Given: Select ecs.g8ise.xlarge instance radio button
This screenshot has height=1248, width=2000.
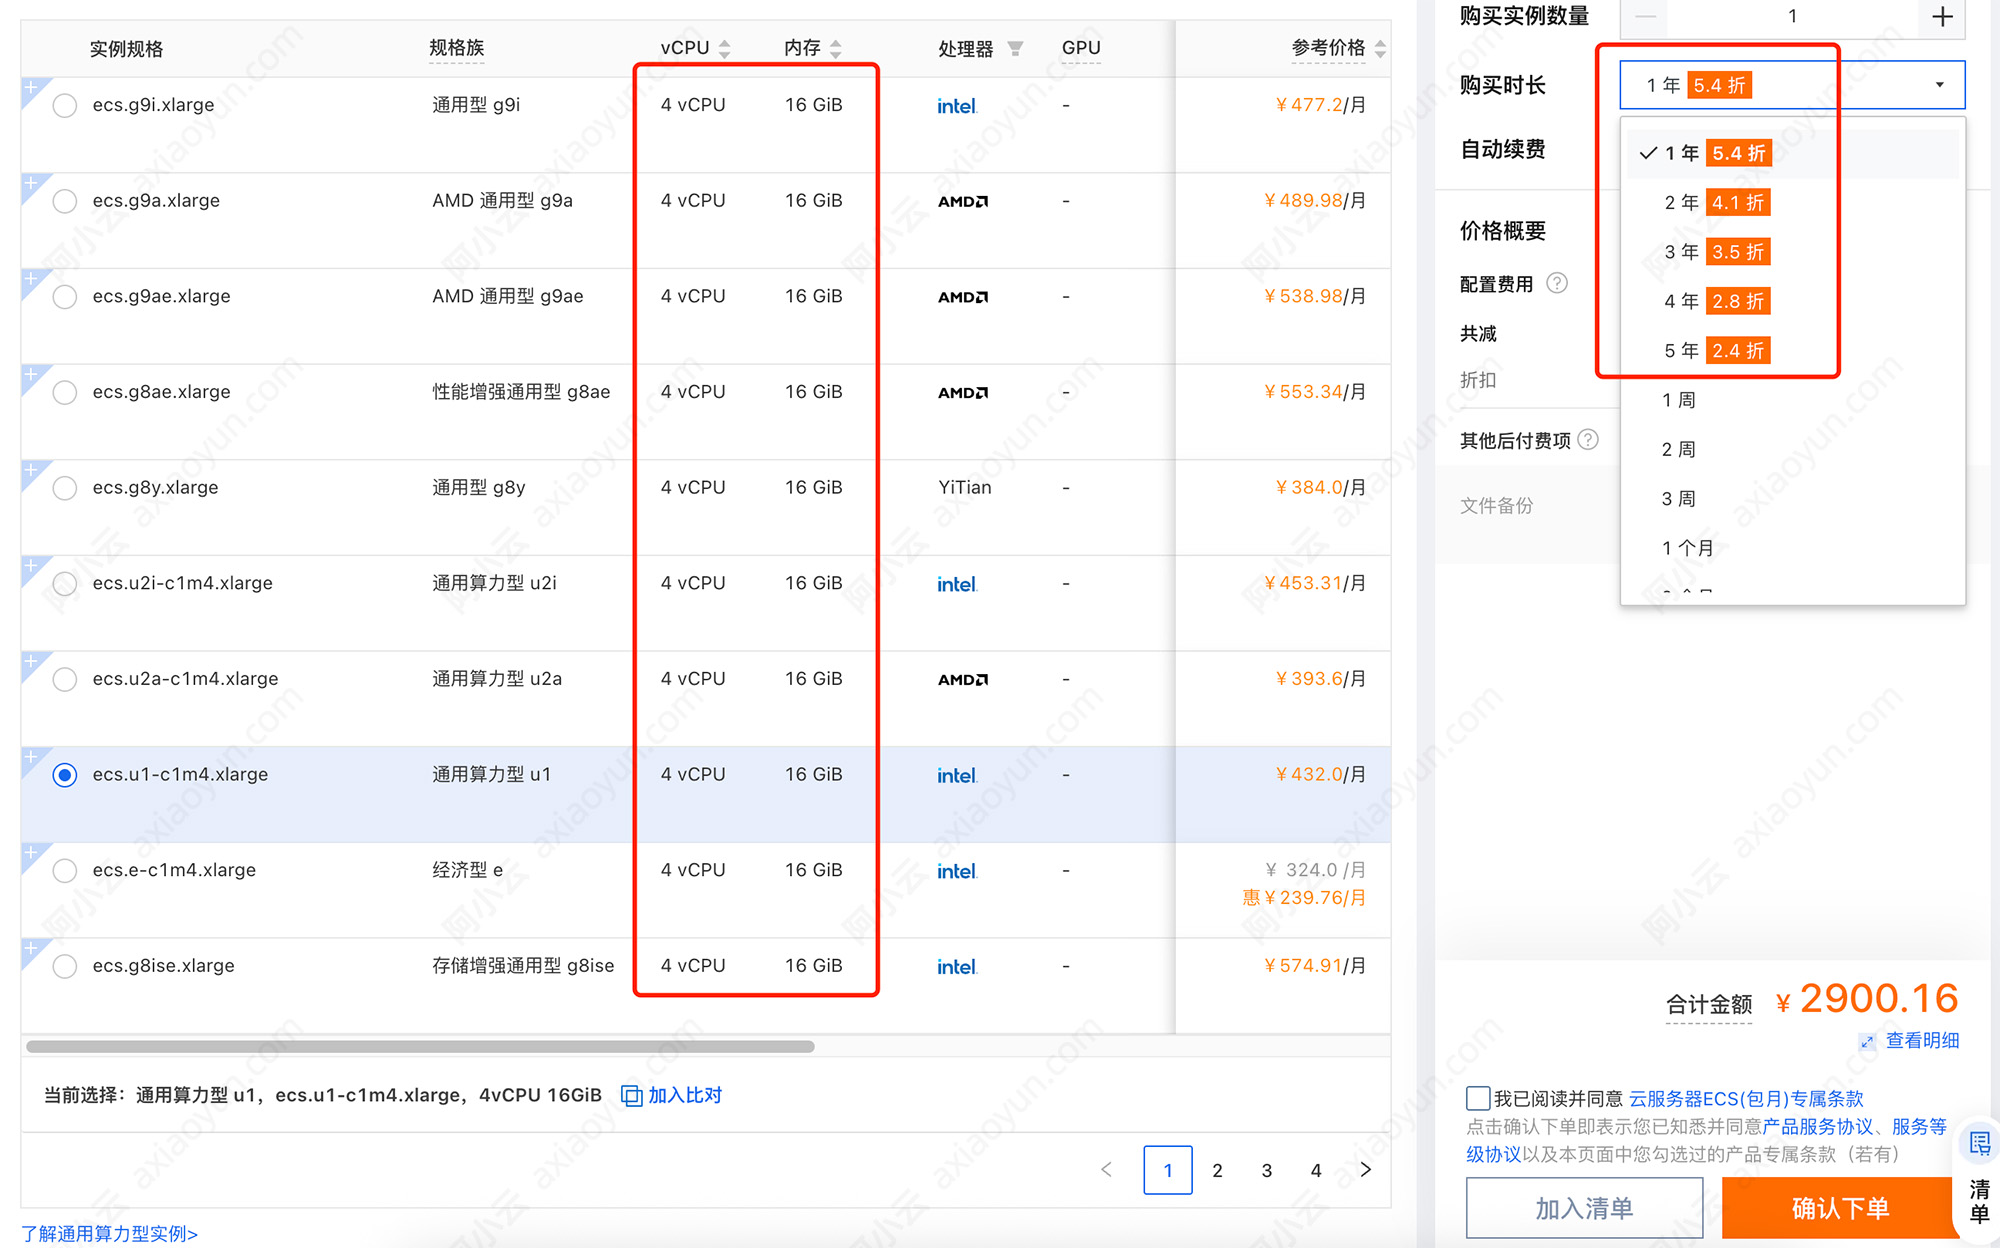Looking at the screenshot, I should 65,966.
